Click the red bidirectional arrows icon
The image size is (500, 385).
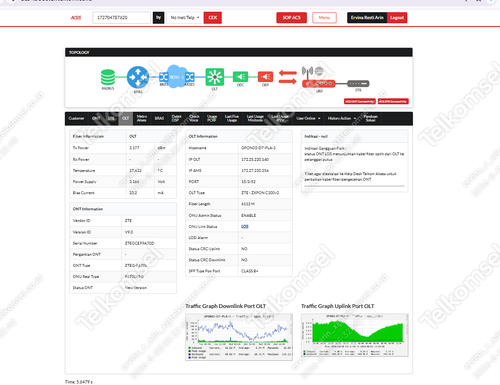click(x=288, y=77)
